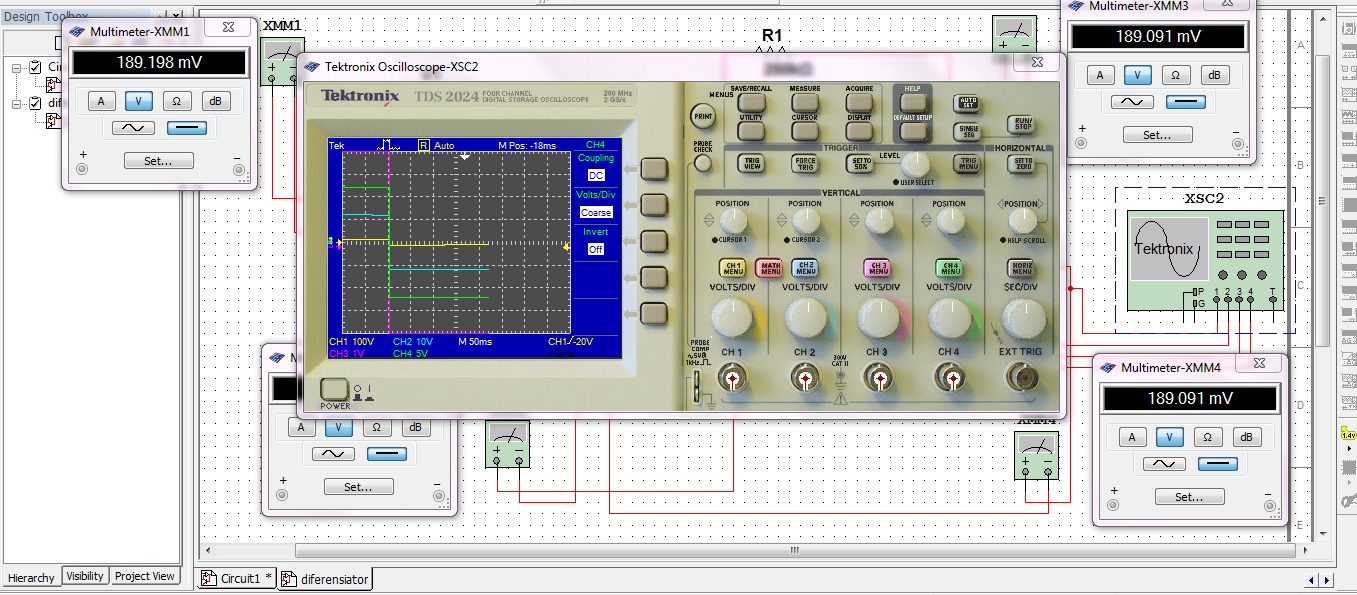Image resolution: width=1357 pixels, height=595 pixels.
Task: Click the AUTO SET button on oscilloscope
Action: point(968,102)
